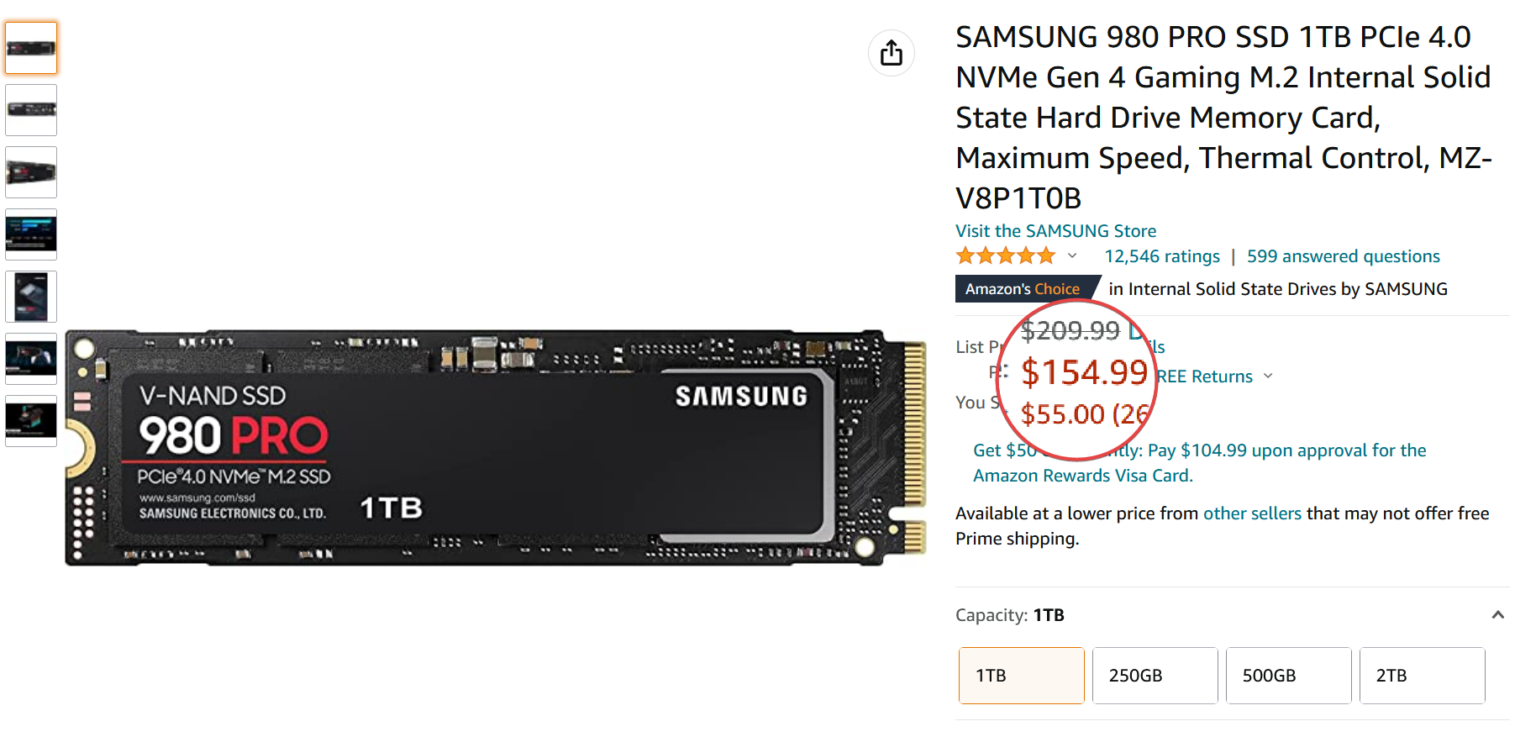Visit the SAMSUNG Store
The width and height of the screenshot is (1536, 737).
click(1055, 230)
